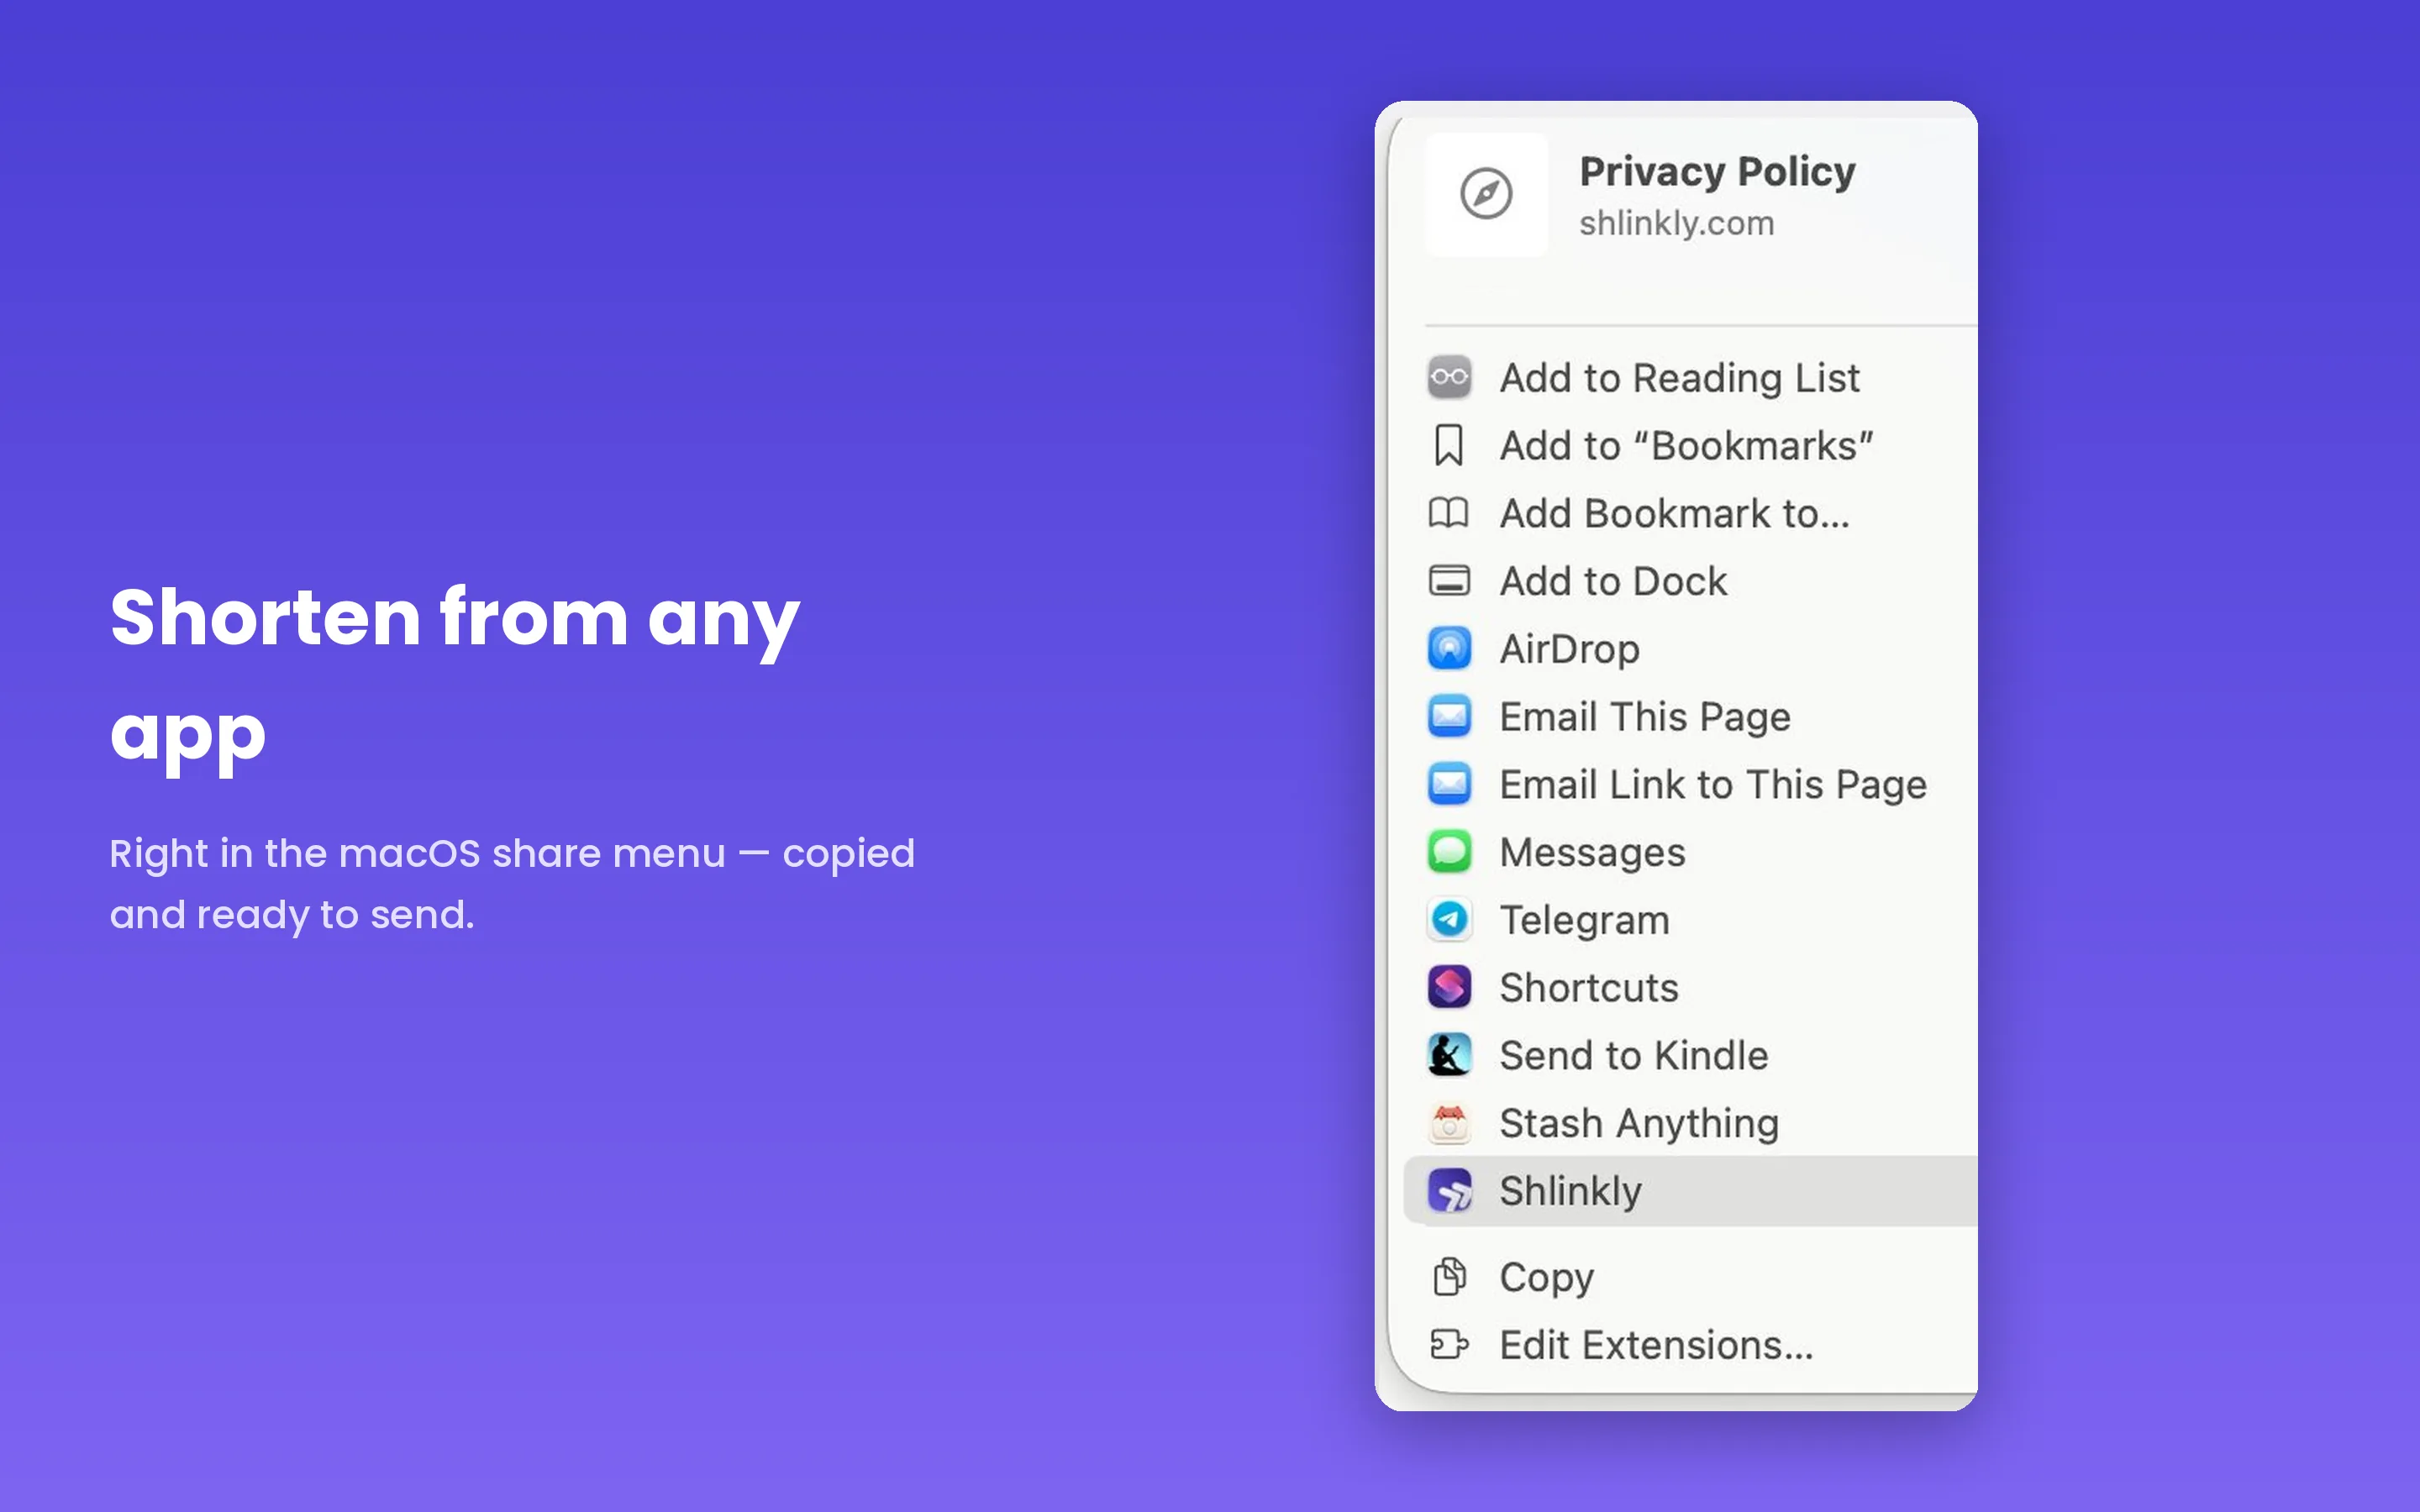Image resolution: width=2420 pixels, height=1512 pixels.
Task: Click the open book icon for Add Bookmark to
Action: pyautogui.click(x=1449, y=513)
